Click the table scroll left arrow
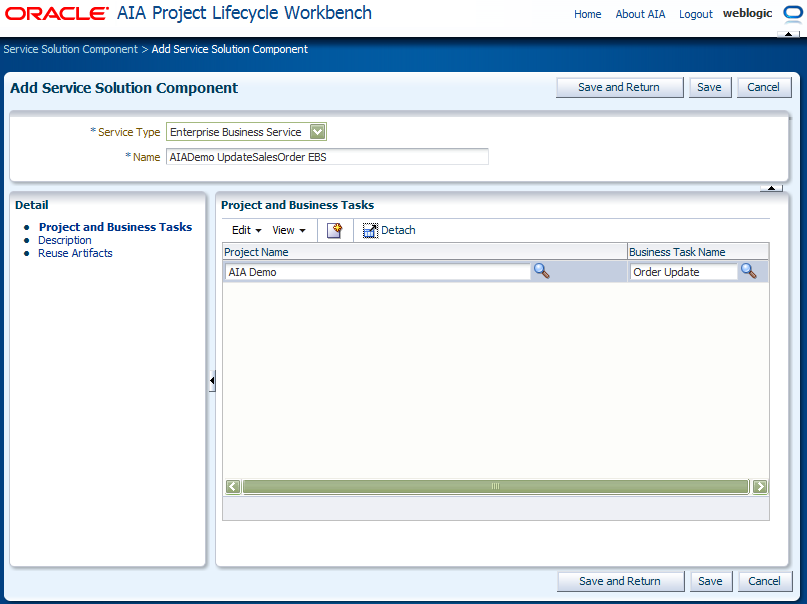 (233, 487)
